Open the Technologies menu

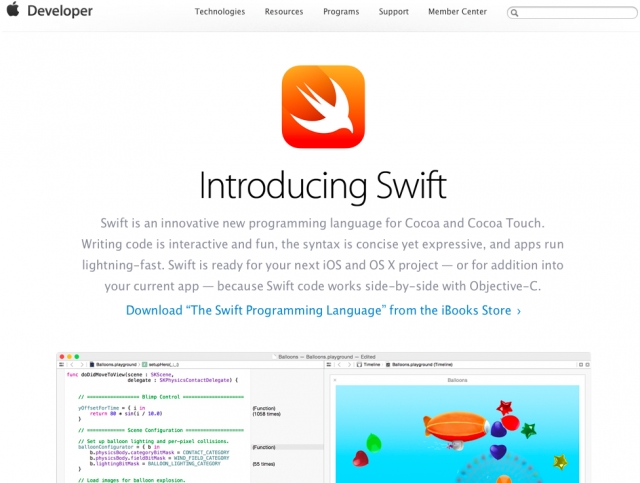point(220,11)
